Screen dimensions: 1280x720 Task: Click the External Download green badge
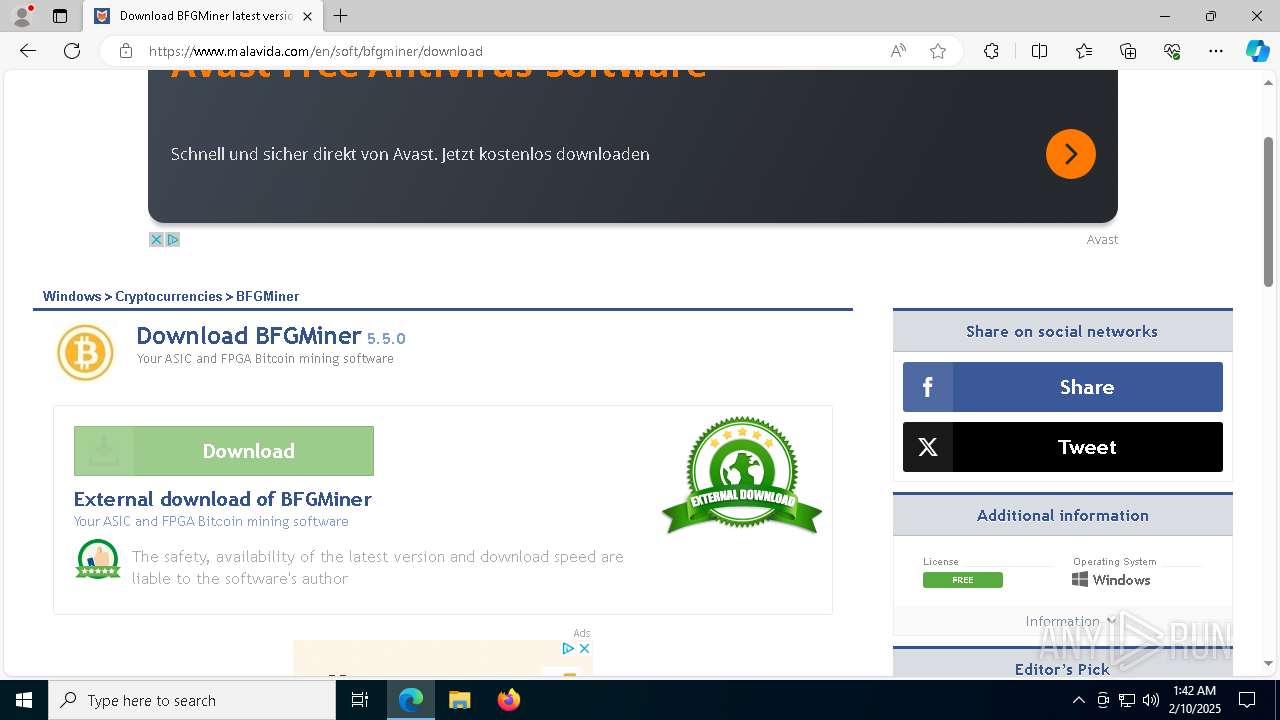(x=742, y=476)
